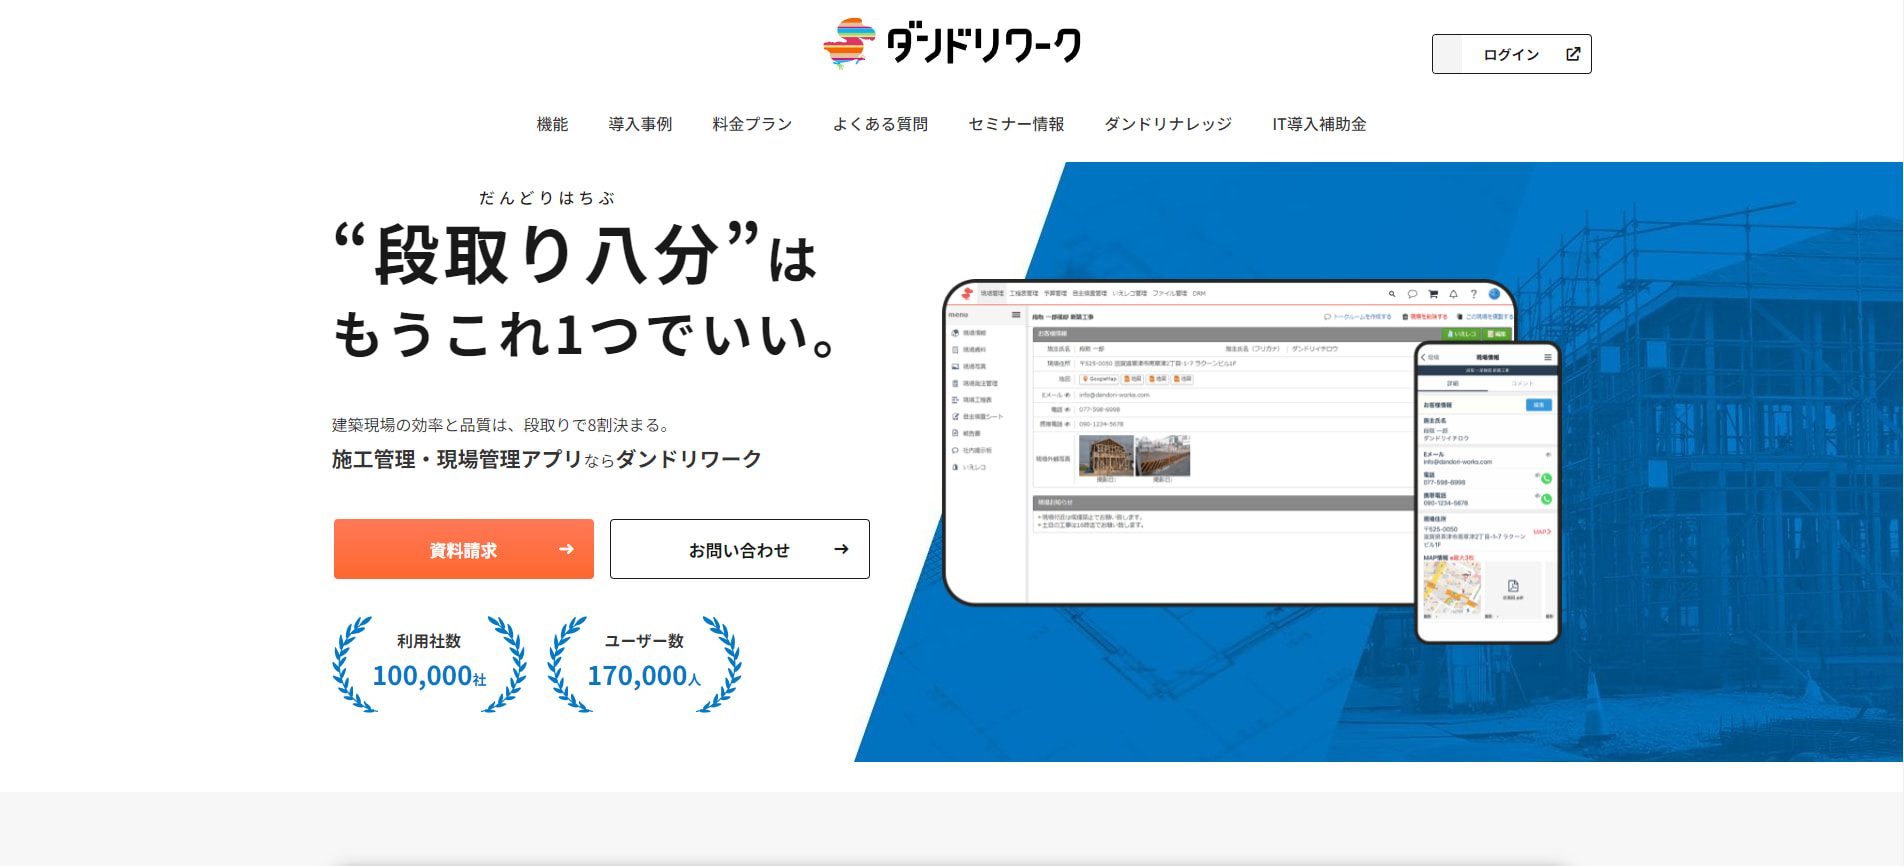Click 施工管理・現場管理アプリならダンドリワーク text
This screenshot has width=1904, height=866.
tap(547, 459)
